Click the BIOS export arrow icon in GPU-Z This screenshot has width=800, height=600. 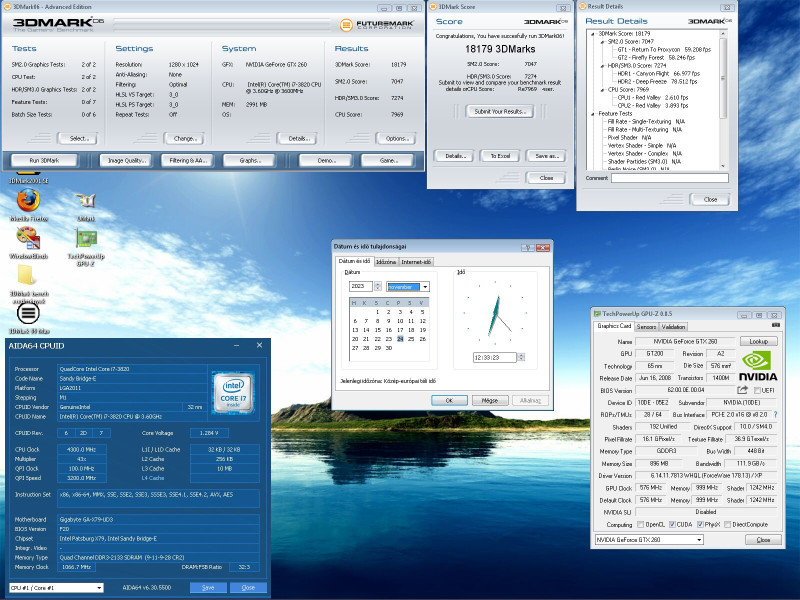click(743, 390)
